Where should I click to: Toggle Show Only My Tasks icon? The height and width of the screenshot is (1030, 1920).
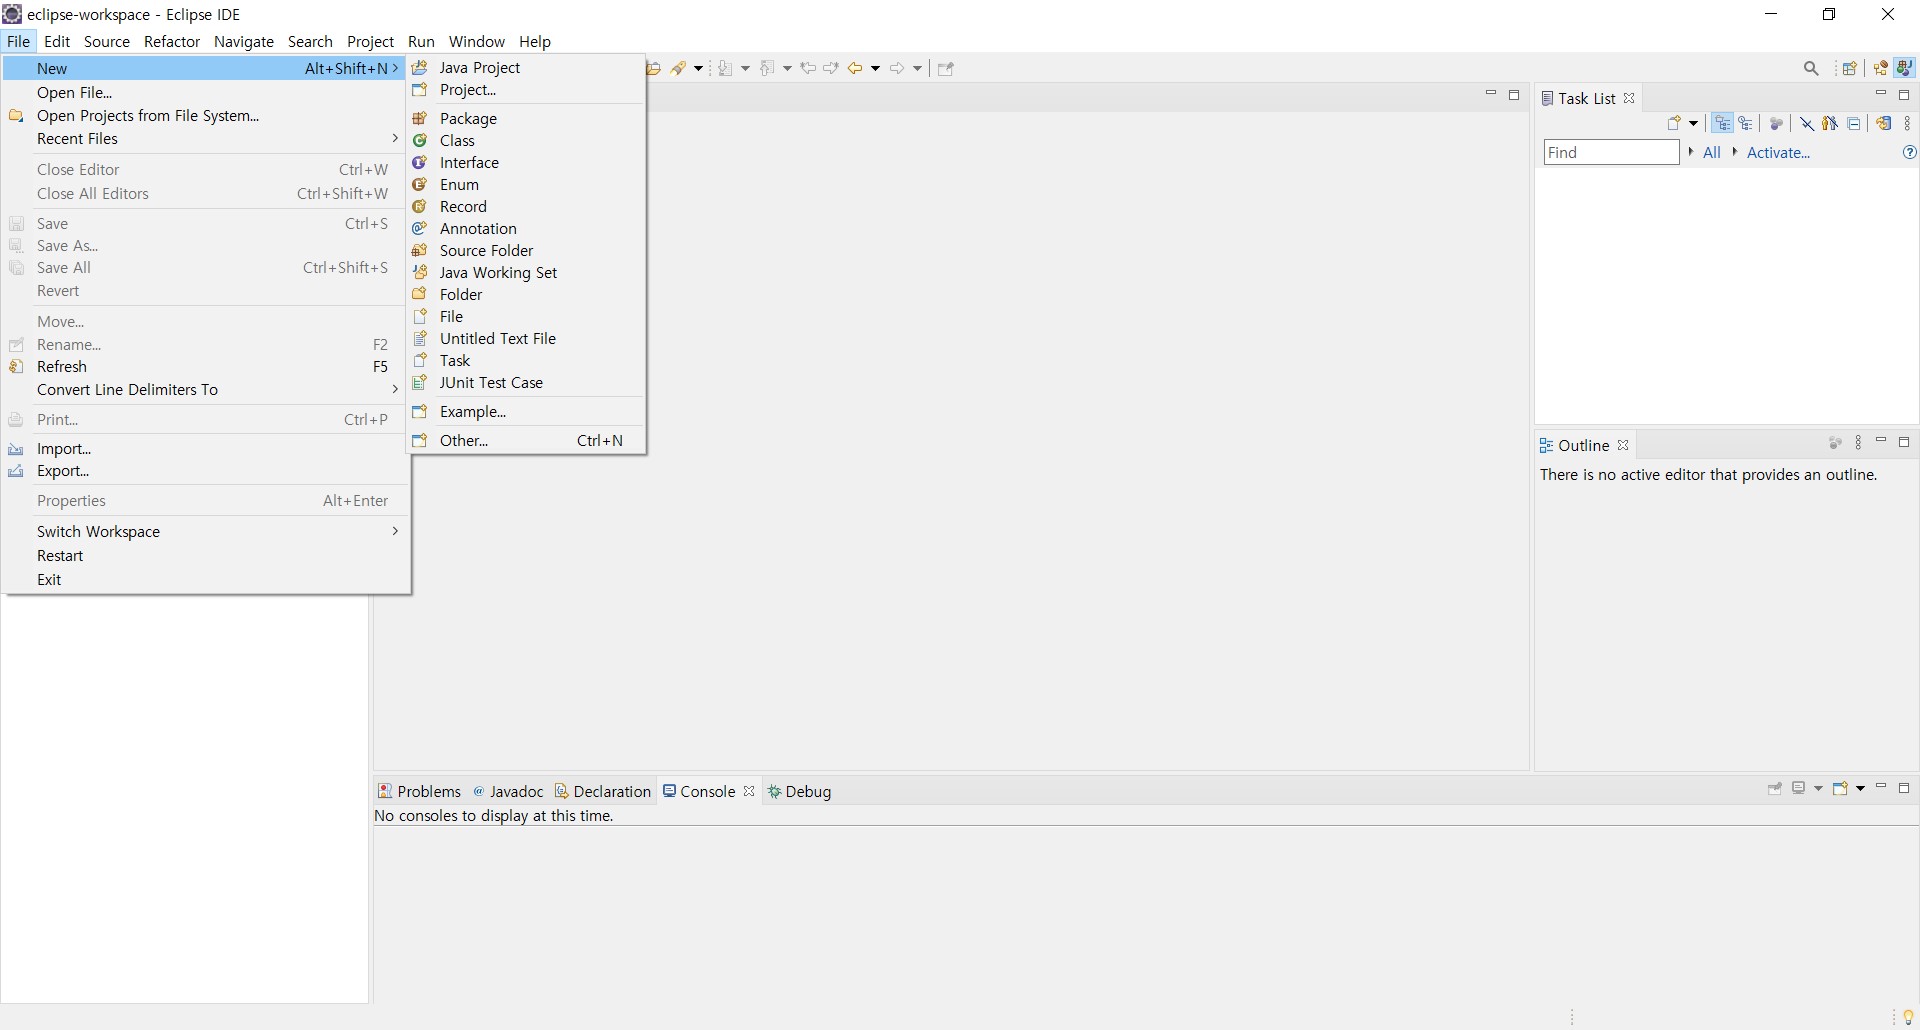click(1830, 123)
